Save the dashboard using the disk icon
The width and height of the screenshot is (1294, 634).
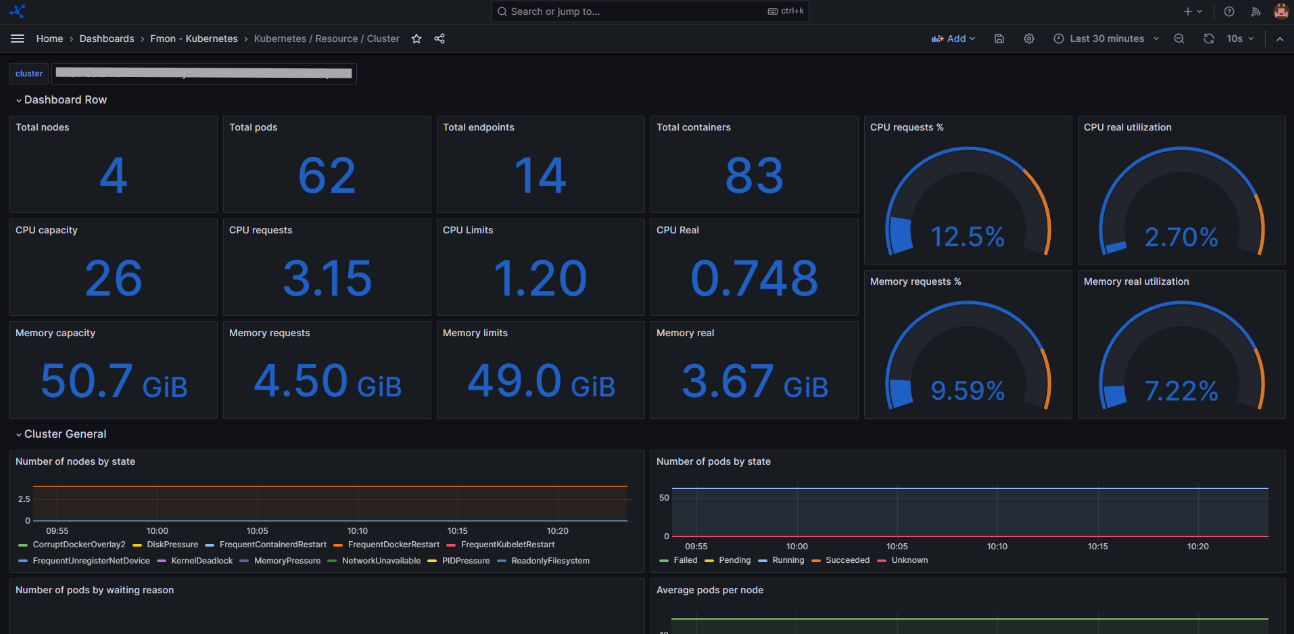(999, 39)
